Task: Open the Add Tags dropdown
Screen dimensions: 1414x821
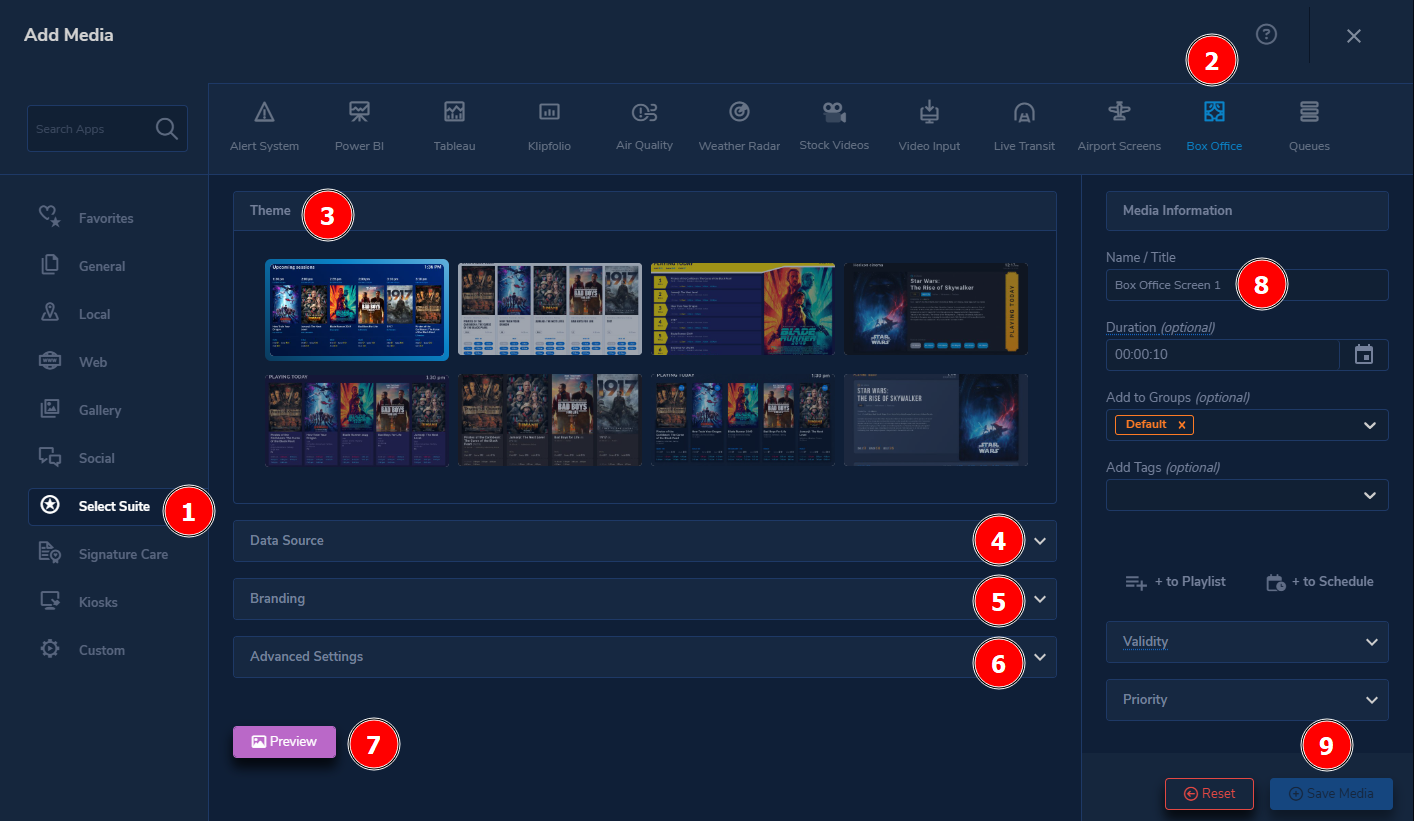Action: tap(1247, 495)
